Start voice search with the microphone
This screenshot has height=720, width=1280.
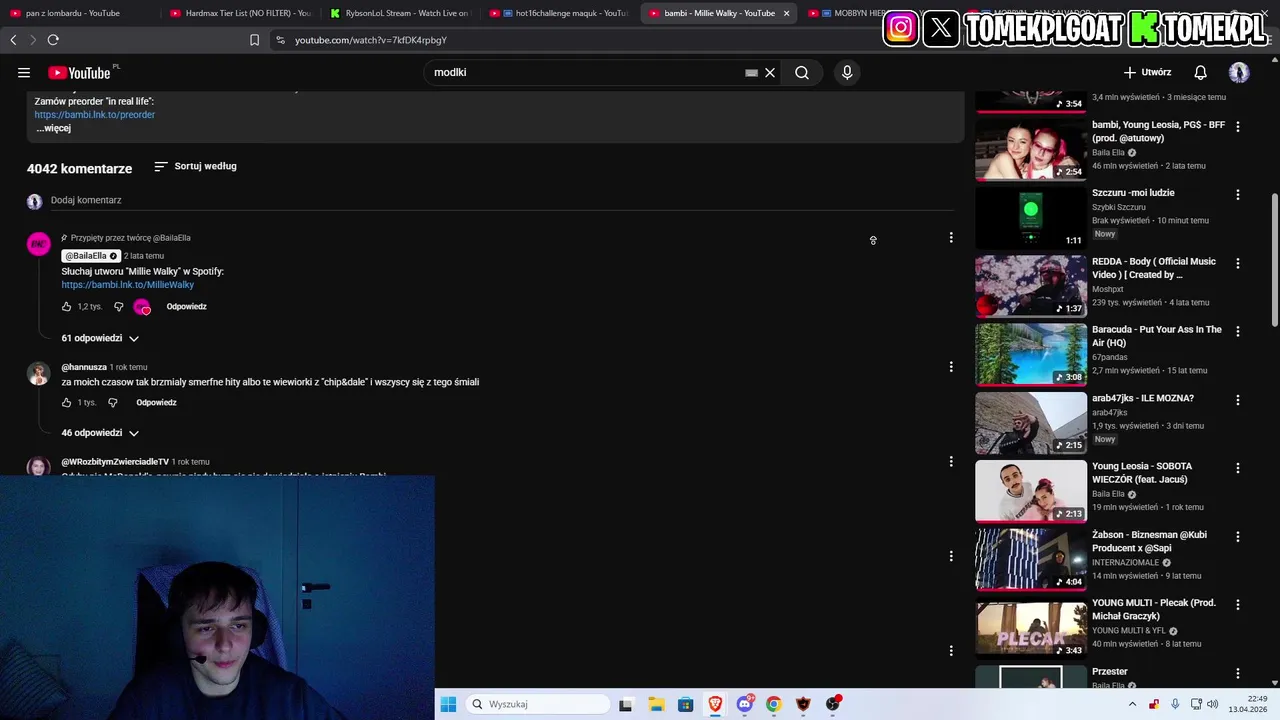pyautogui.click(x=847, y=72)
